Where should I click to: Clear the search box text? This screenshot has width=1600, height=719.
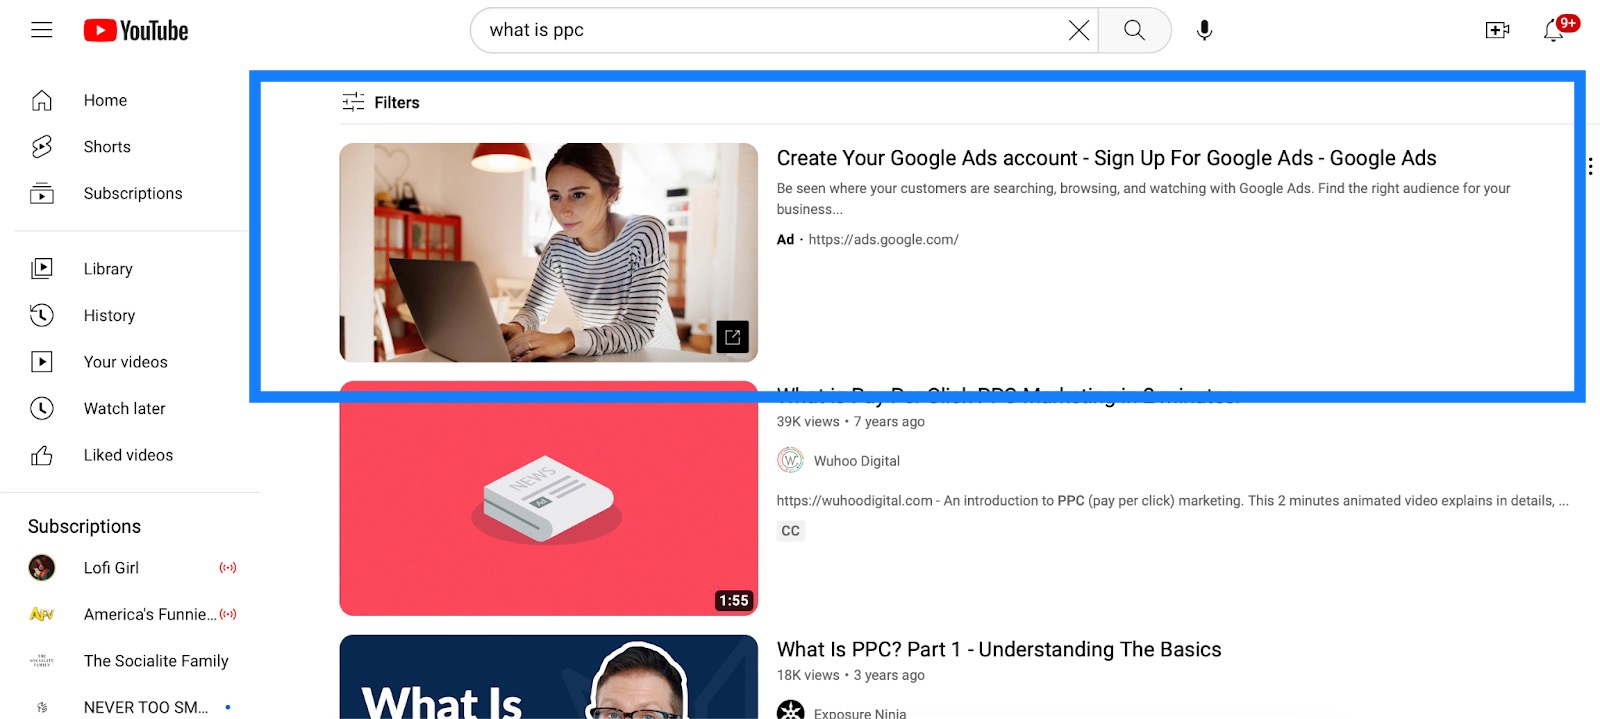click(1078, 30)
